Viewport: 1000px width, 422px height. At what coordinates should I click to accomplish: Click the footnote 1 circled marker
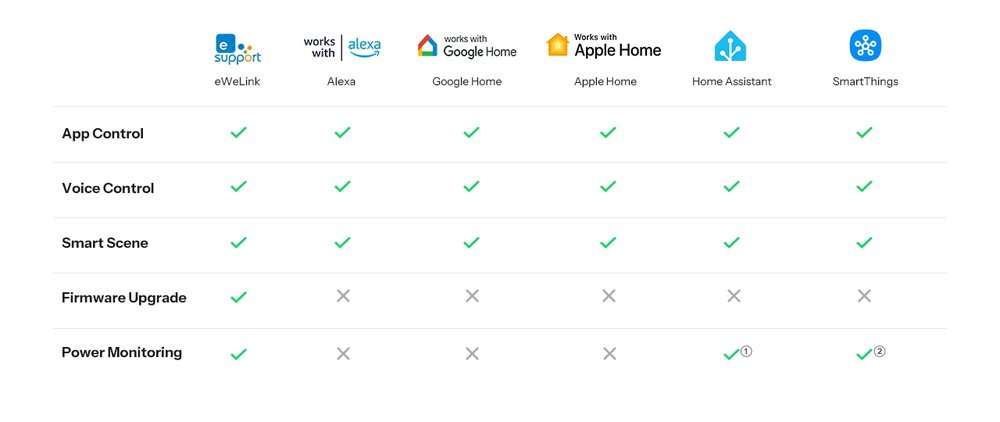click(746, 351)
